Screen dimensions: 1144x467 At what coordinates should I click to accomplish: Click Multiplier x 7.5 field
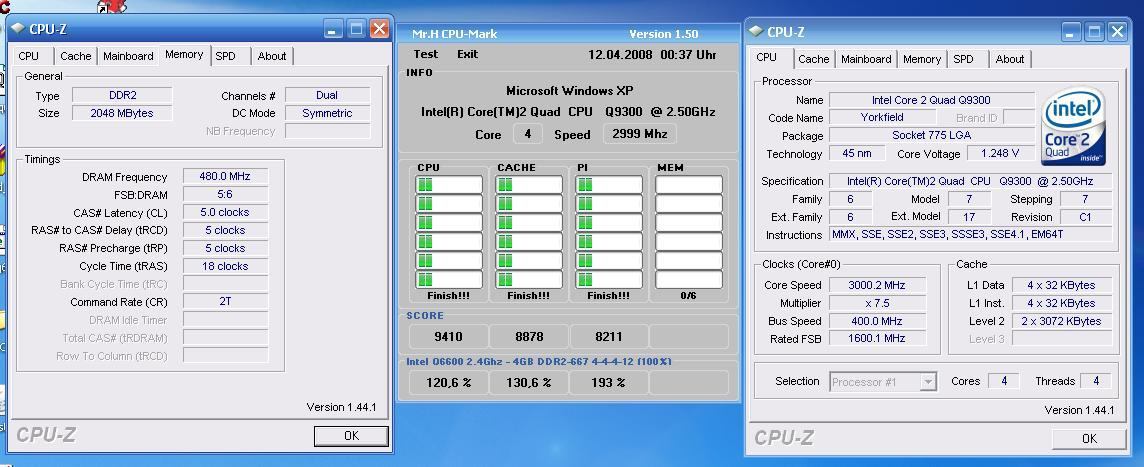coord(877,303)
